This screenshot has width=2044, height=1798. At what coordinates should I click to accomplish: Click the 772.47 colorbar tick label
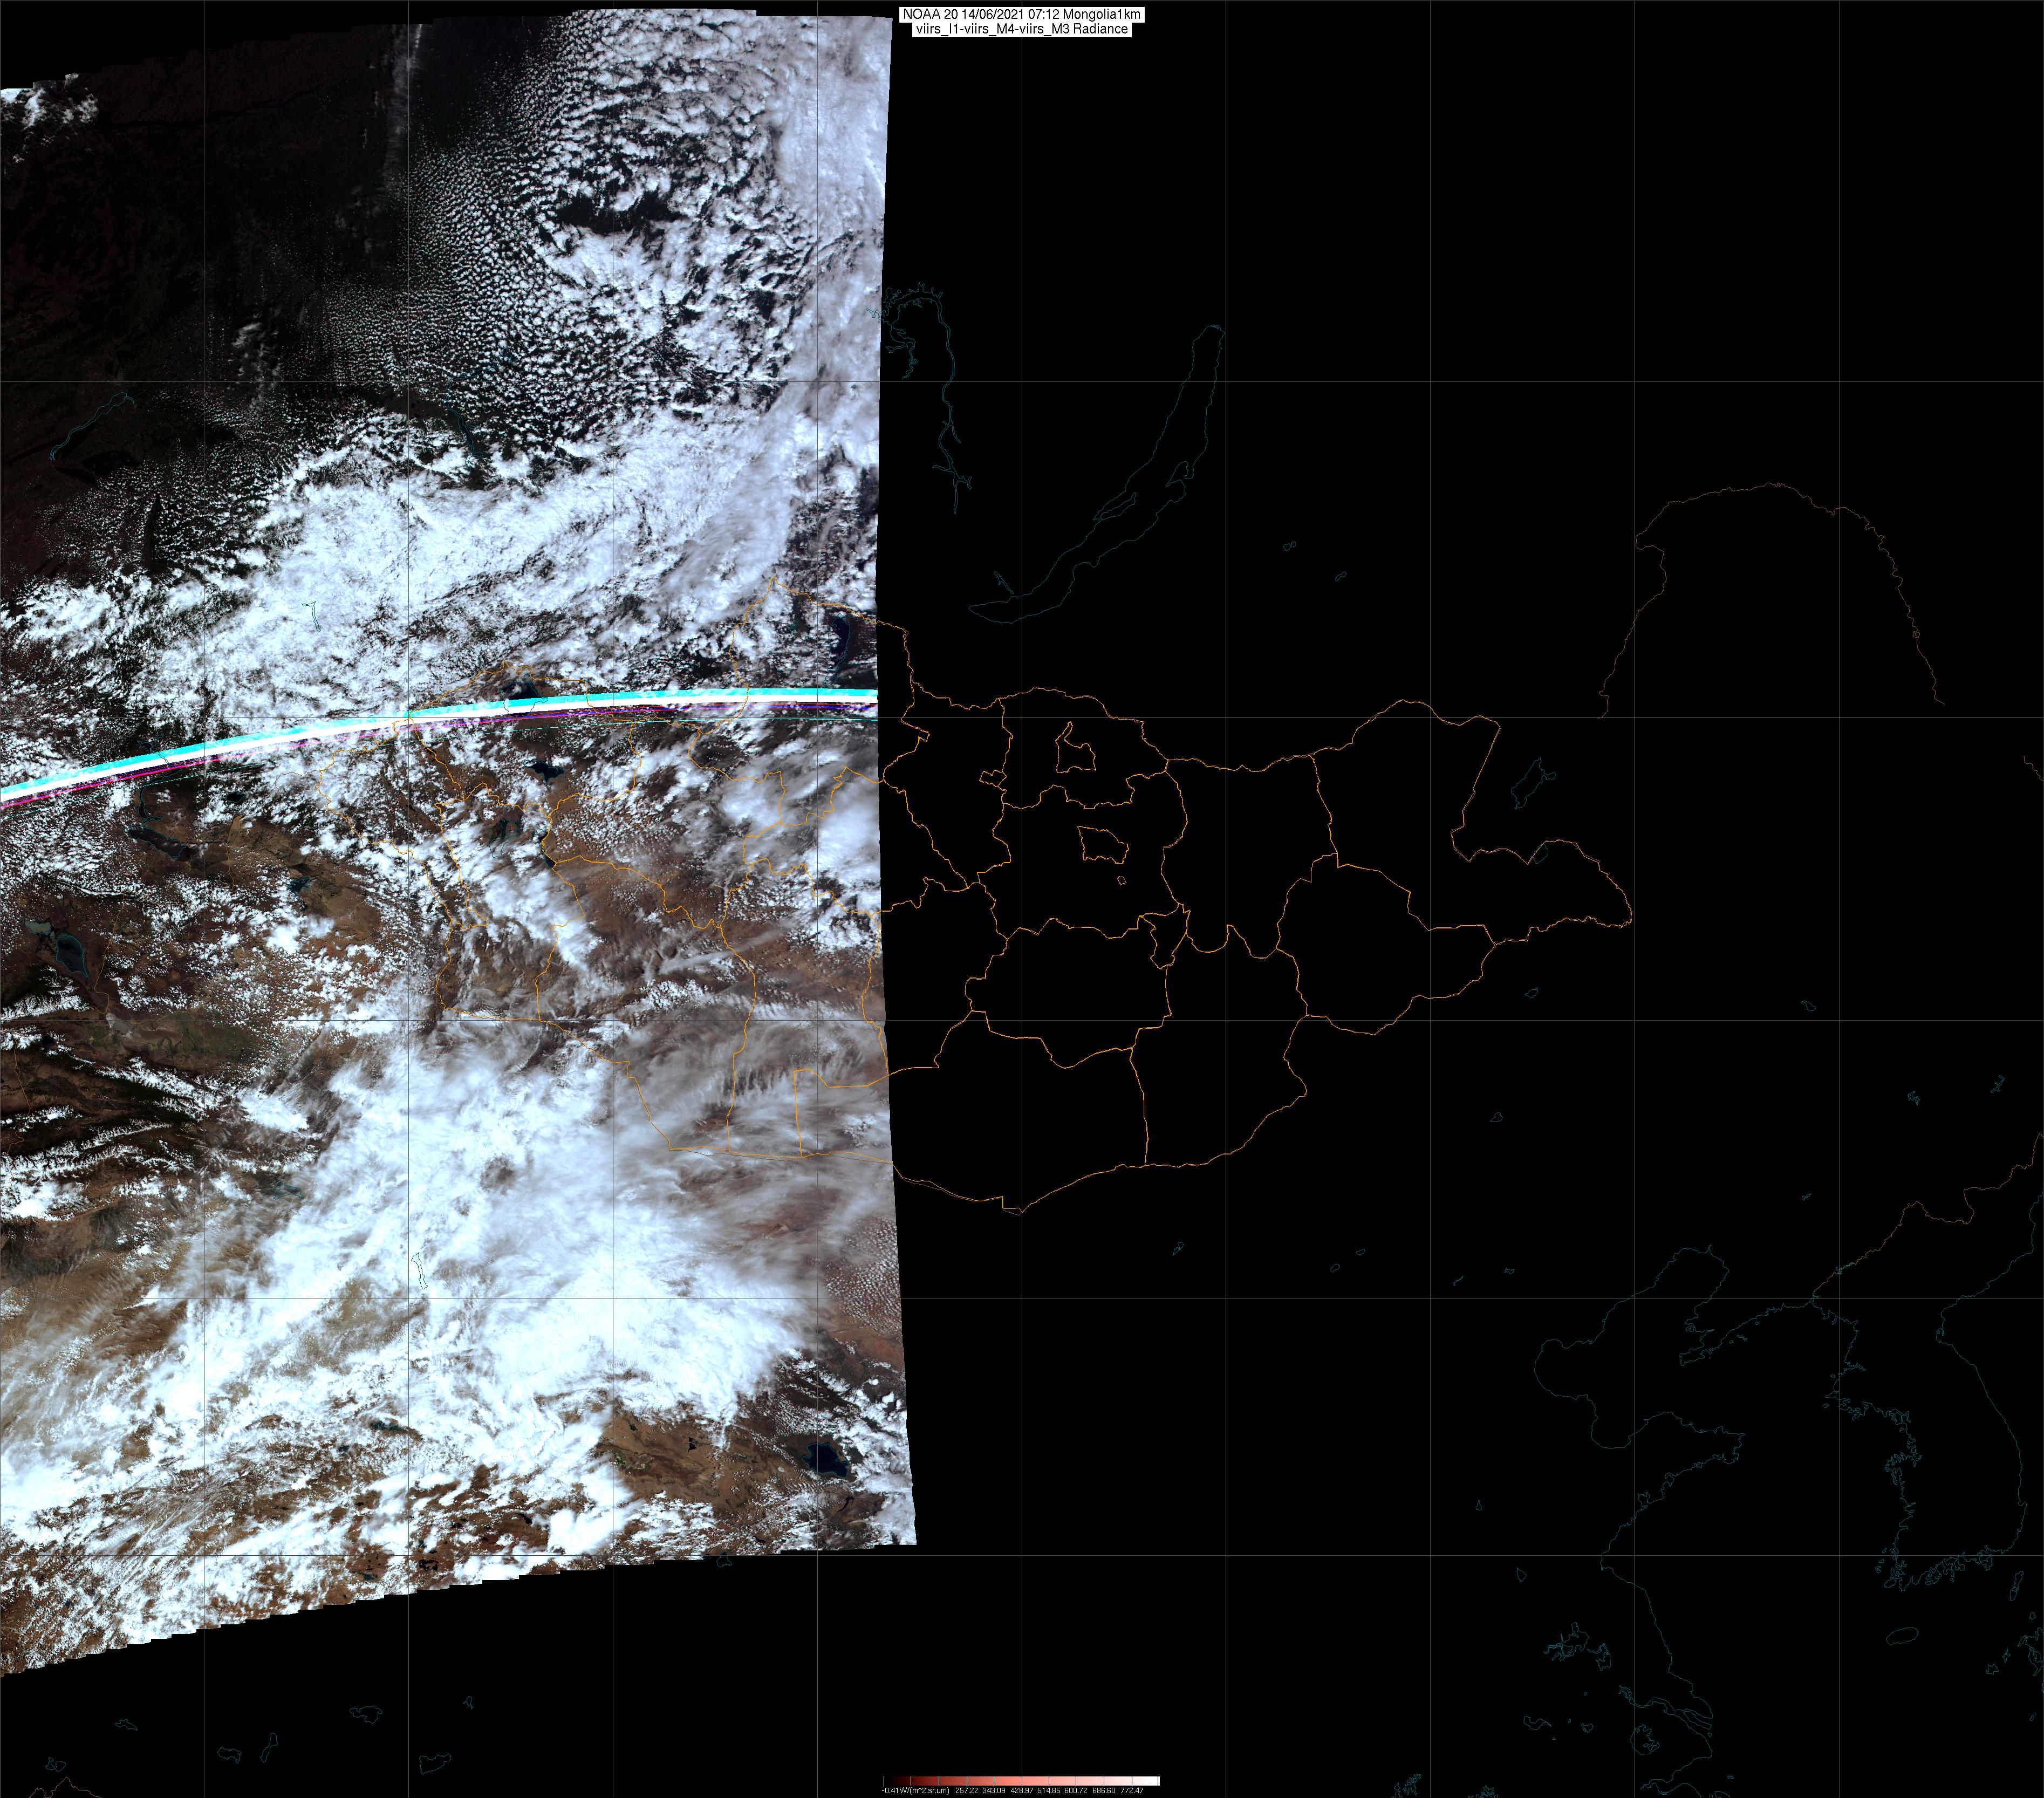tap(1132, 1791)
